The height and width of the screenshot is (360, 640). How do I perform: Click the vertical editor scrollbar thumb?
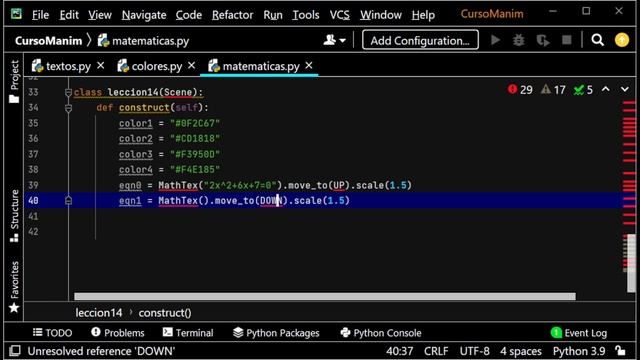[631, 263]
